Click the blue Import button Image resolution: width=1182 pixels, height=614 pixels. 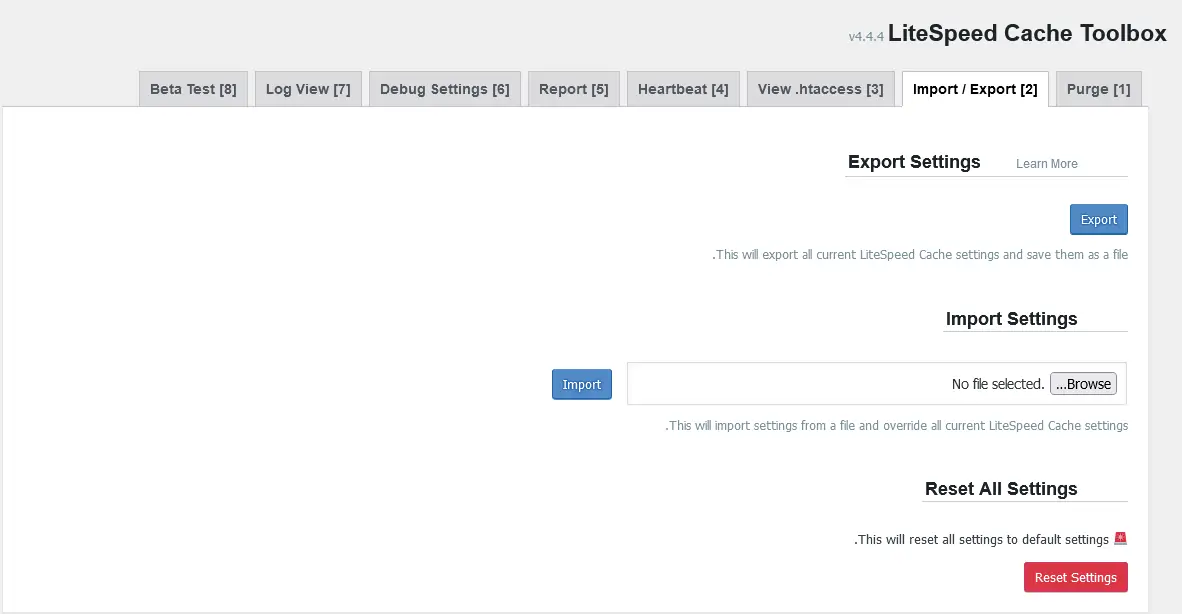581,384
